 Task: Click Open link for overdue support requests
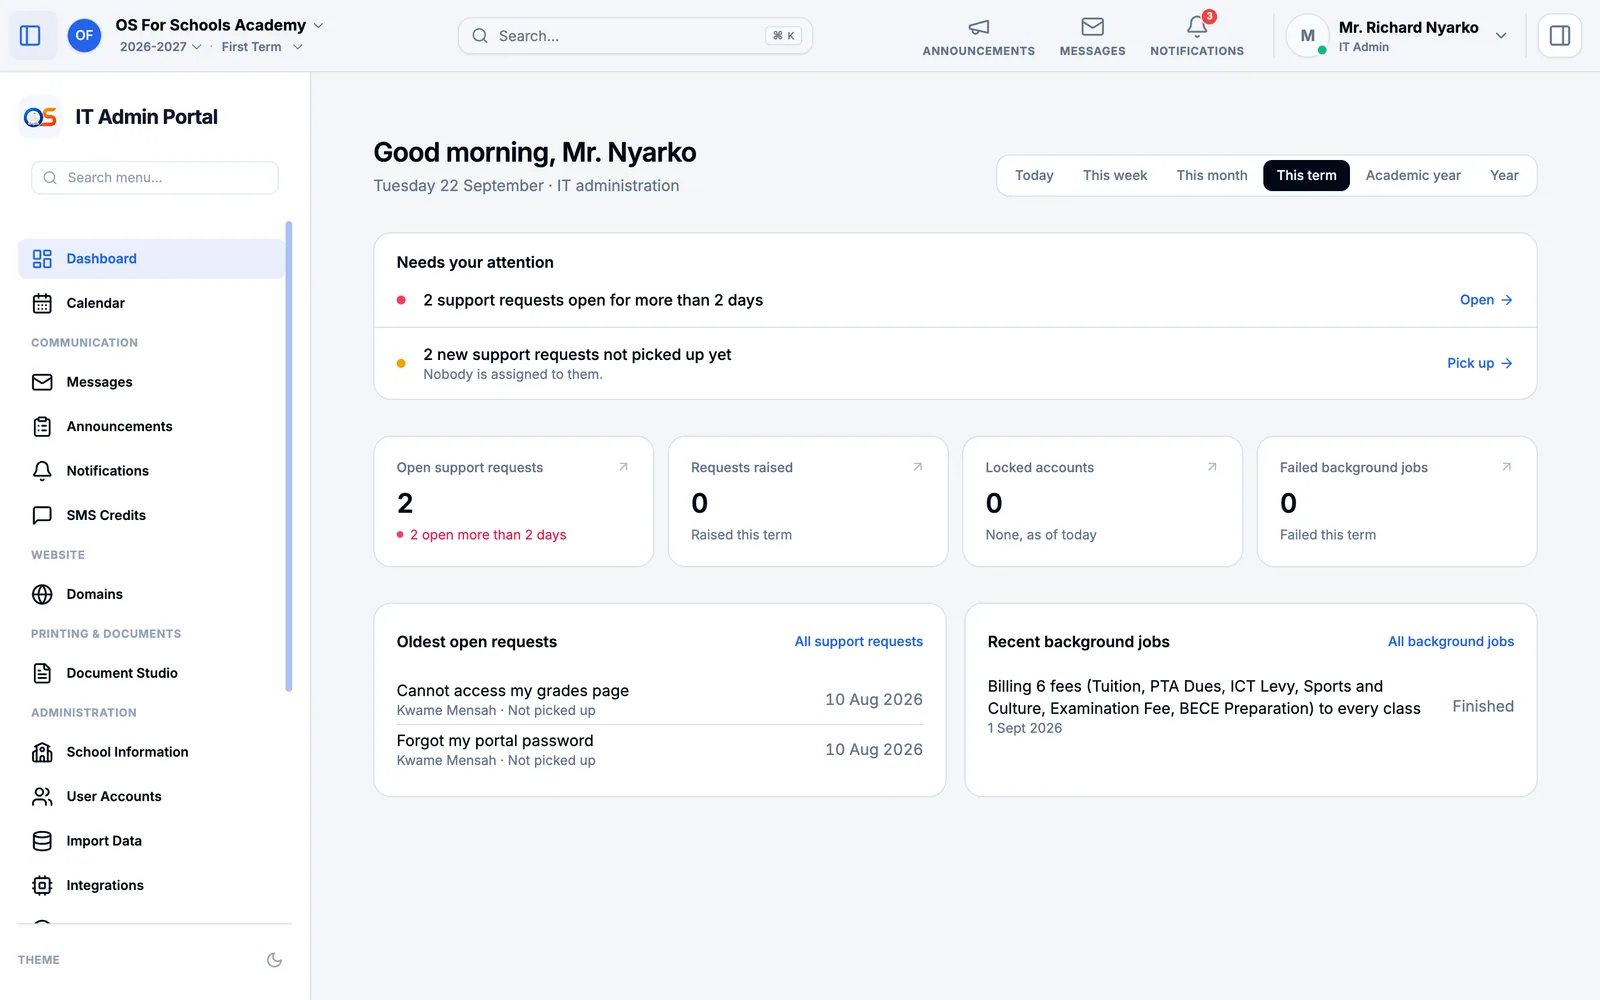pyautogui.click(x=1486, y=300)
